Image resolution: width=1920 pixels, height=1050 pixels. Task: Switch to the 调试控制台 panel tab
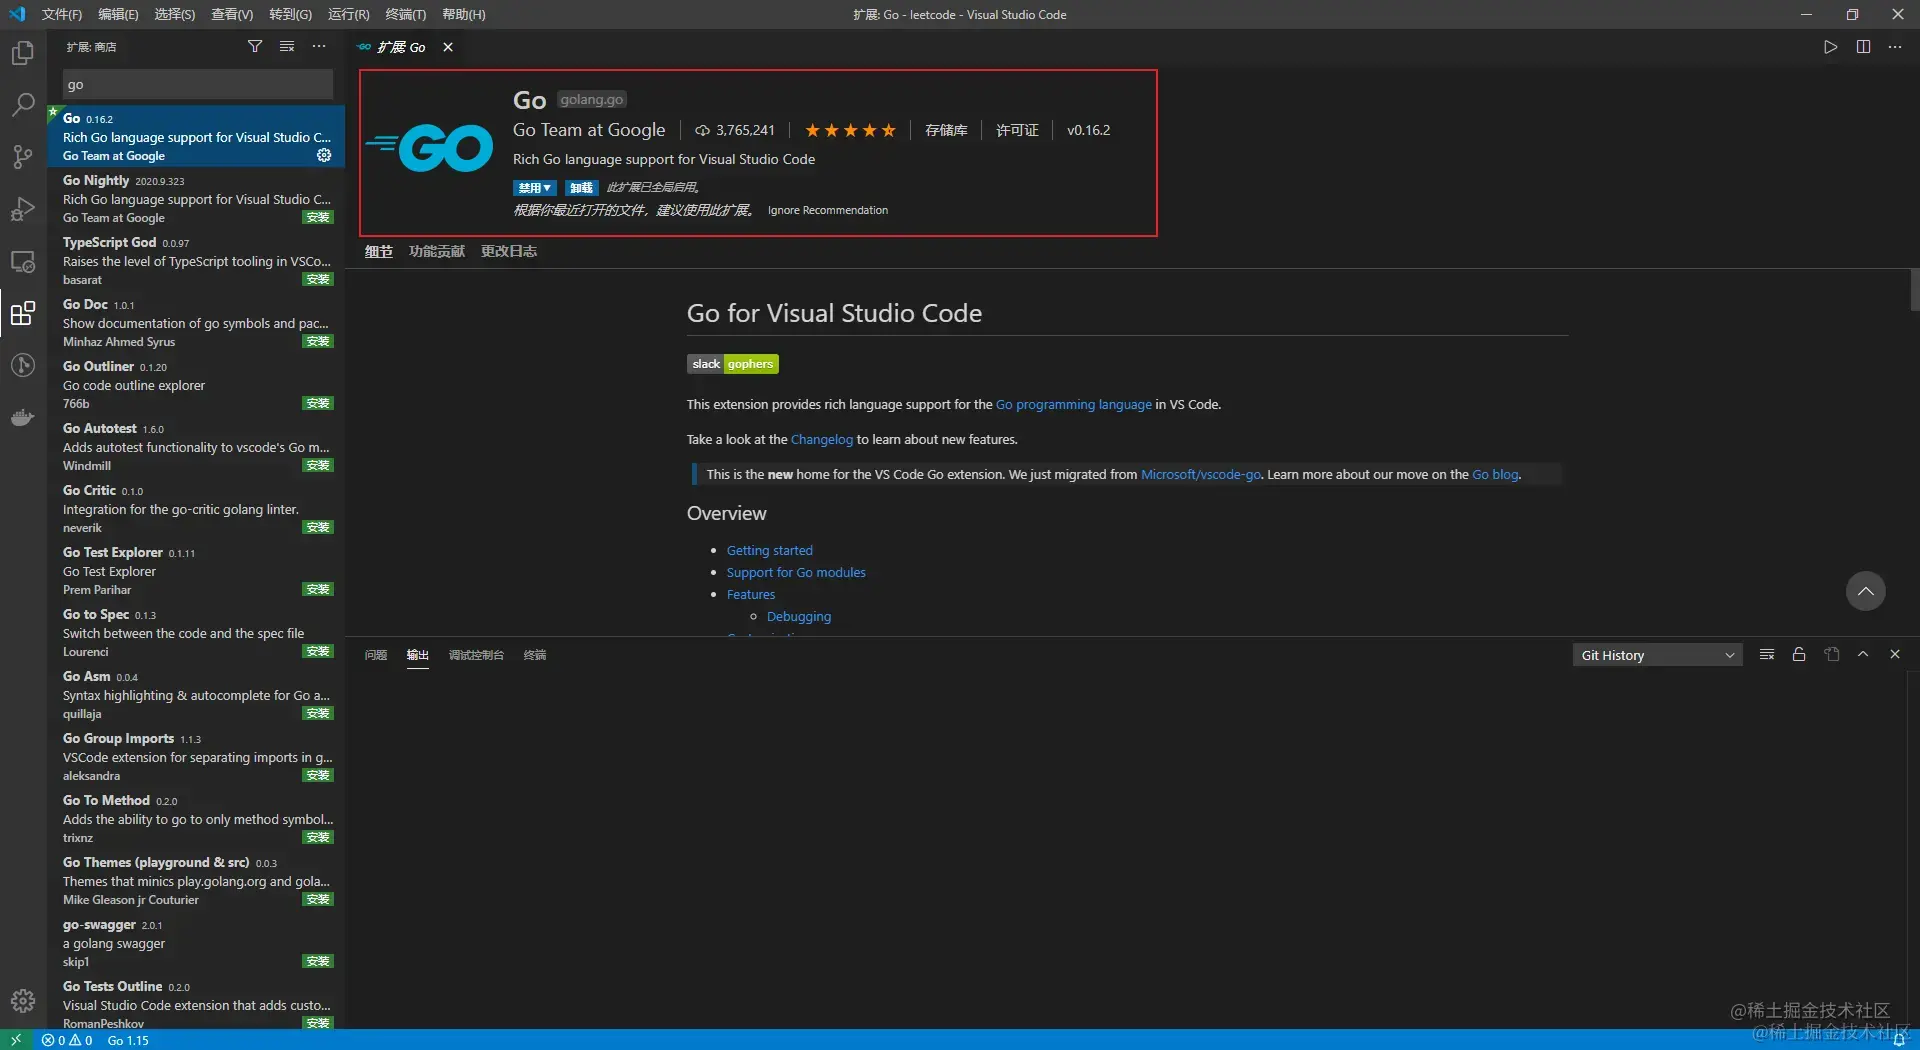coord(476,655)
